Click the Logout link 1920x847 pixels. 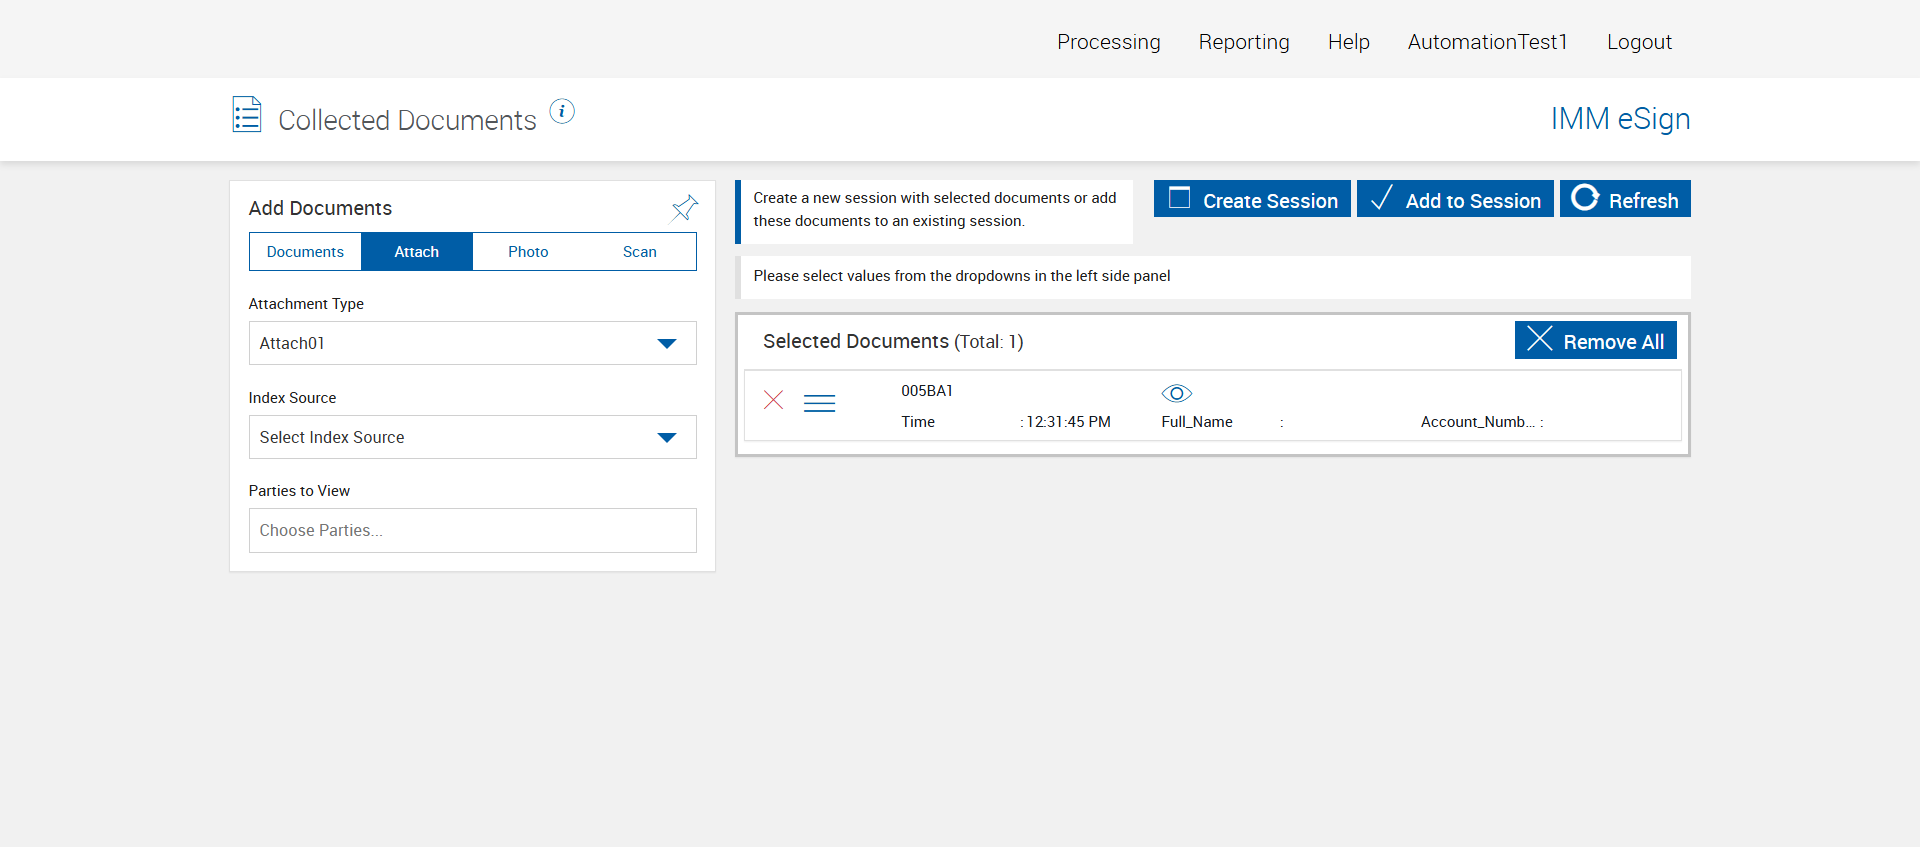tap(1639, 42)
